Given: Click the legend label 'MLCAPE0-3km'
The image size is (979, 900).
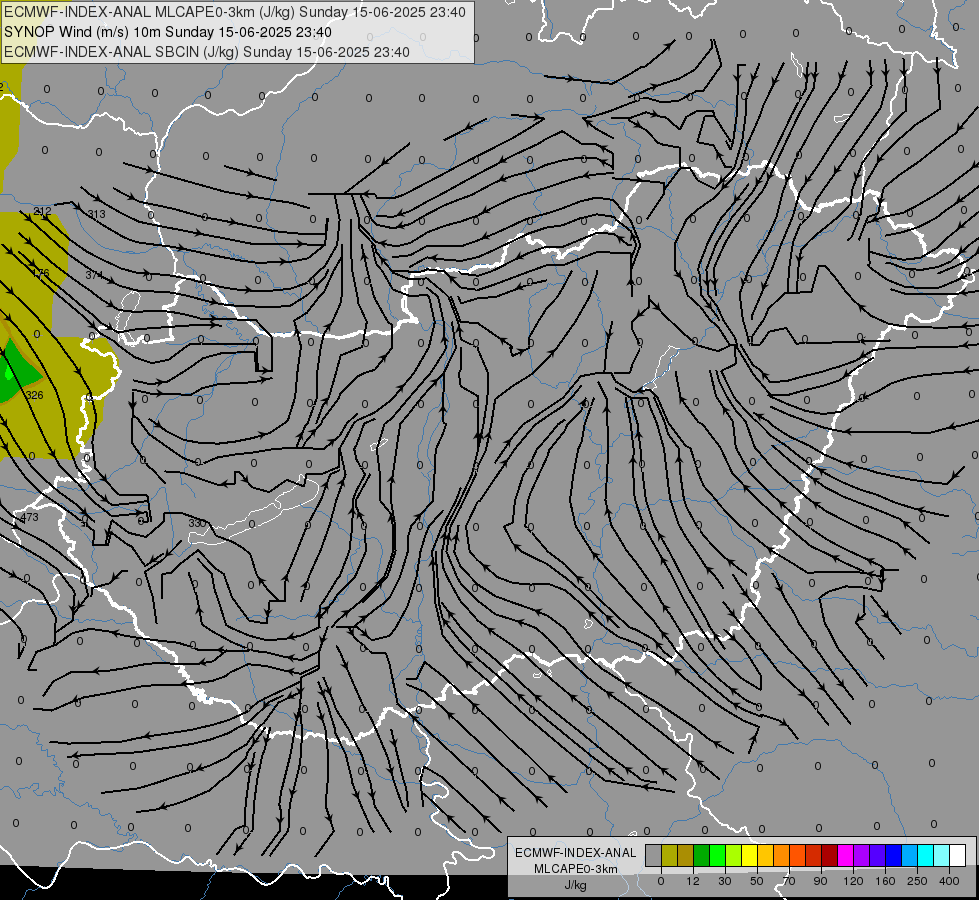Looking at the screenshot, I should pyautogui.click(x=576, y=869).
